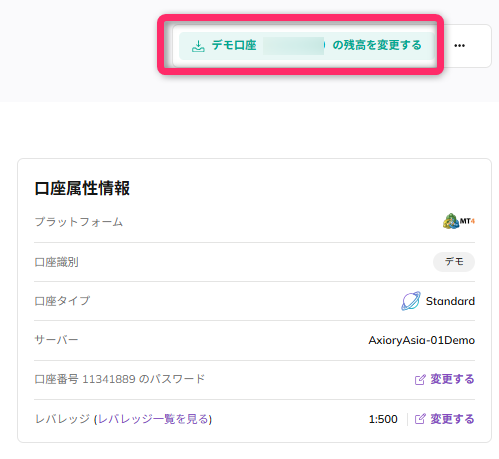Select the AxioryAsia-01Demo server name
499x459 pixels.
(421, 340)
